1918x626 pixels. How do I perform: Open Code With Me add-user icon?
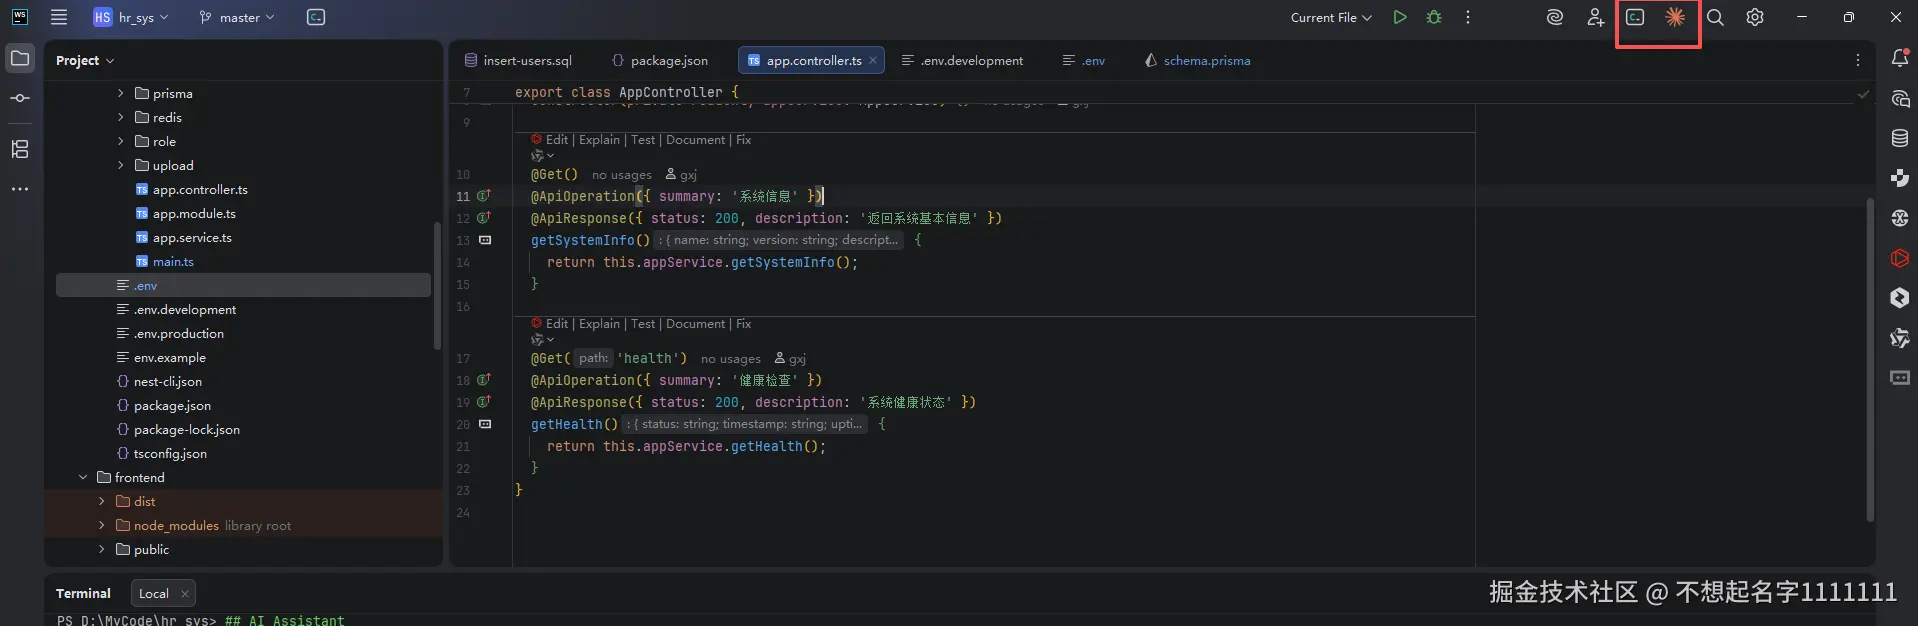[1595, 17]
